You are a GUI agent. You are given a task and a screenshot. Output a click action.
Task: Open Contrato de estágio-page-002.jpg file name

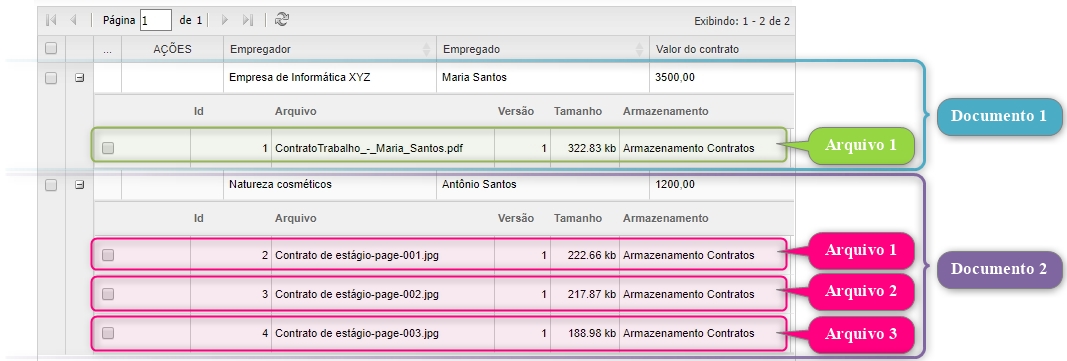pos(357,294)
